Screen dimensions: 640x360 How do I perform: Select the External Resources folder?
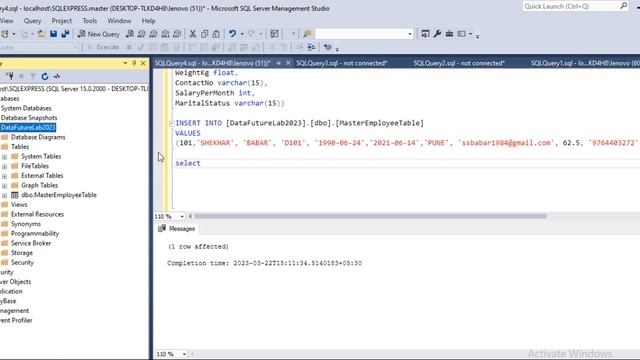pos(37,214)
